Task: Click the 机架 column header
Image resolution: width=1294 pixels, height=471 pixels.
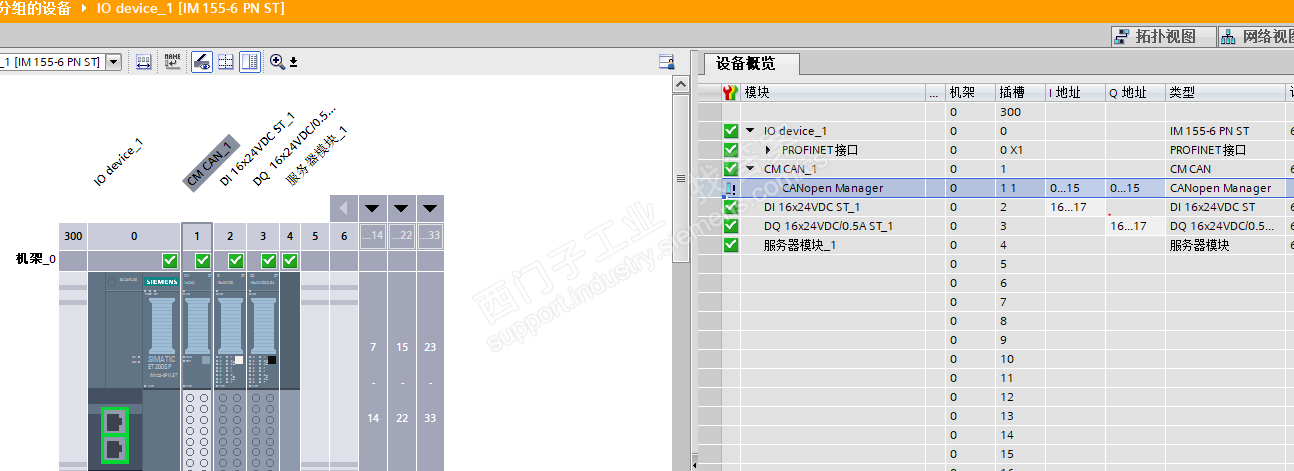Action: [x=969, y=93]
